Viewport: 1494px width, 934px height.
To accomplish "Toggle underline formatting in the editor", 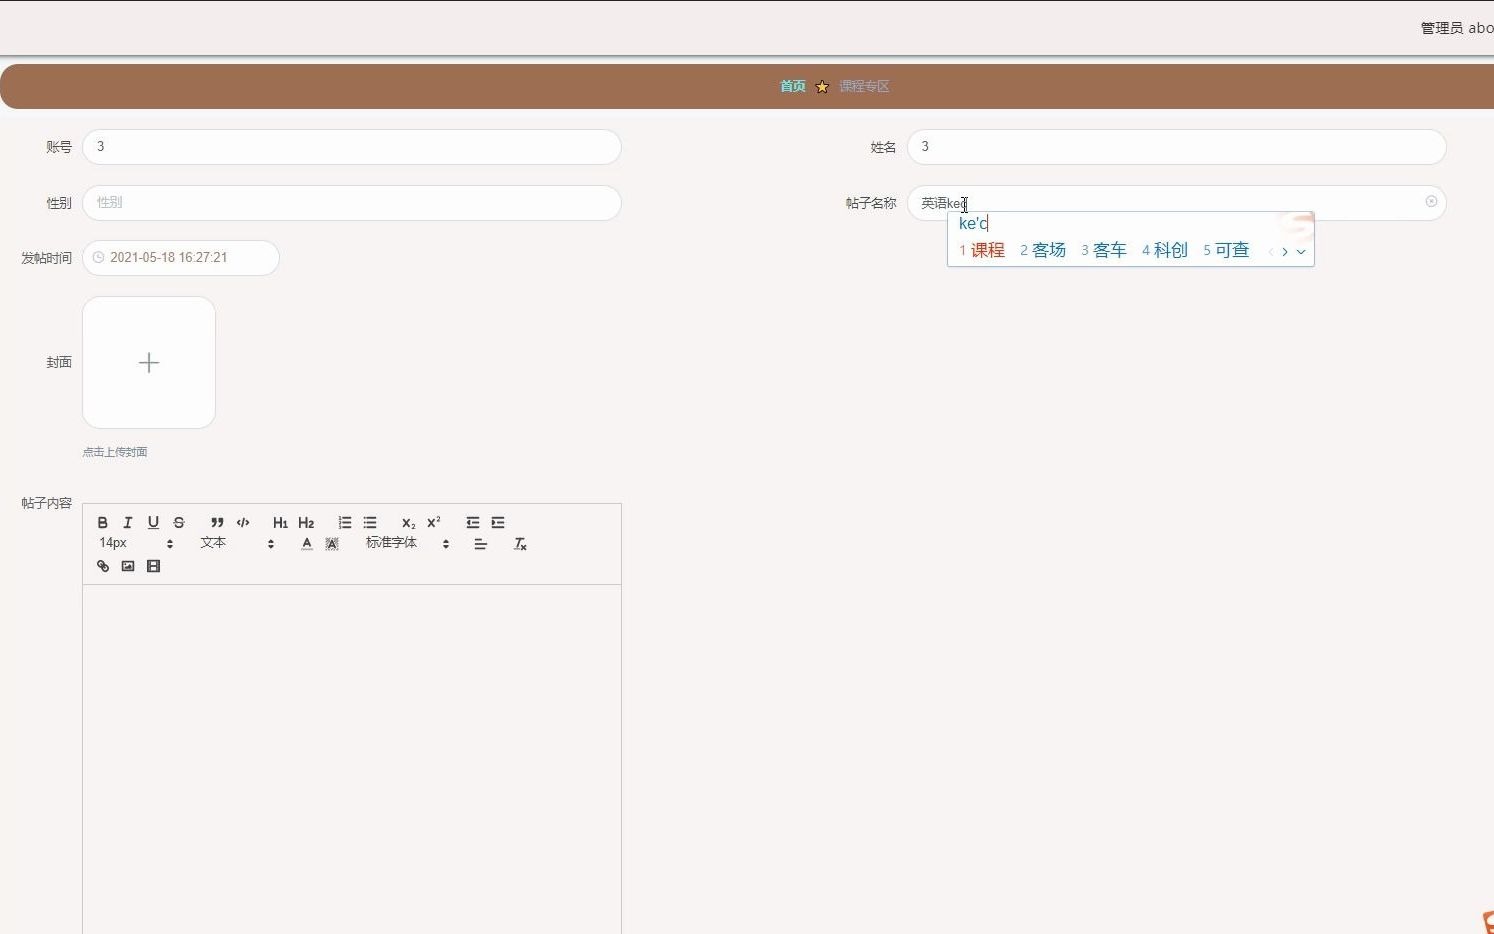I will coord(153,522).
